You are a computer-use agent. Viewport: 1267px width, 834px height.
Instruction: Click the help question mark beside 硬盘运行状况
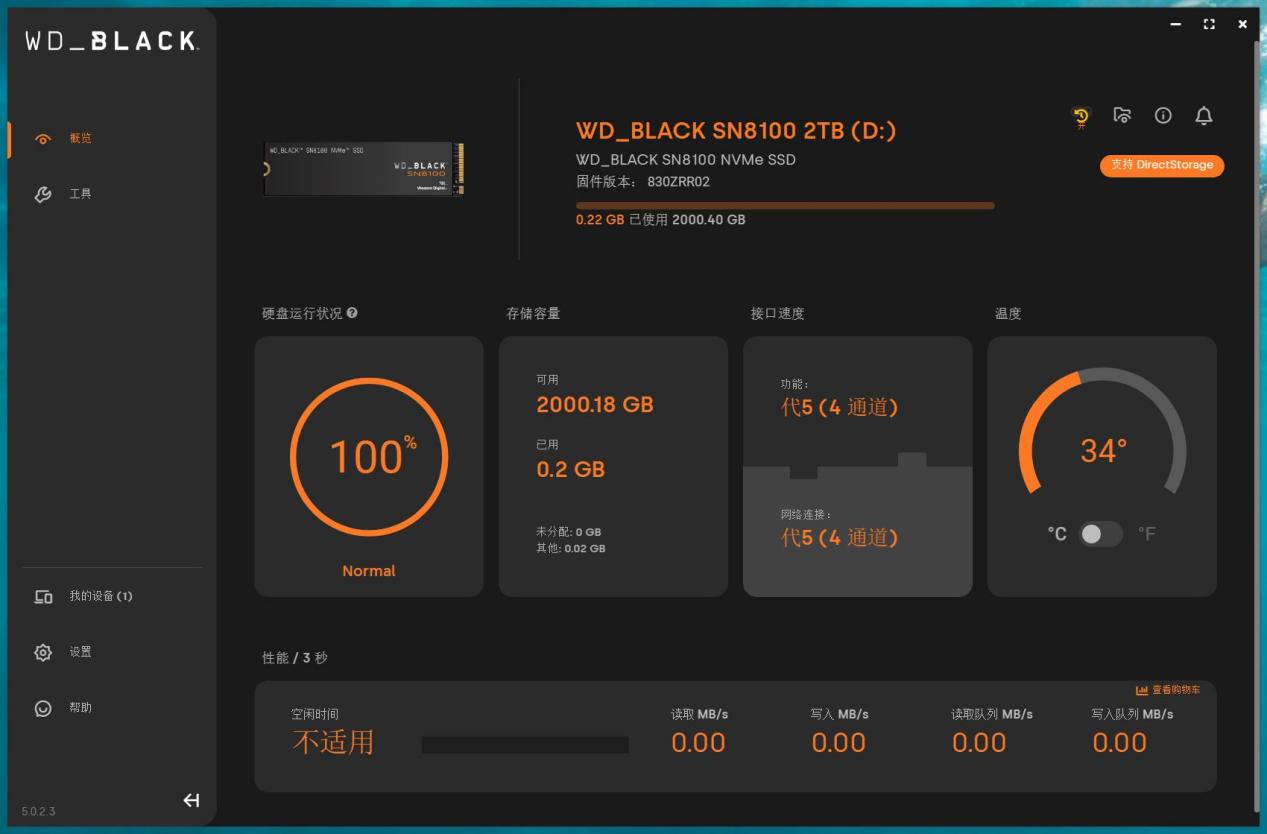click(352, 313)
